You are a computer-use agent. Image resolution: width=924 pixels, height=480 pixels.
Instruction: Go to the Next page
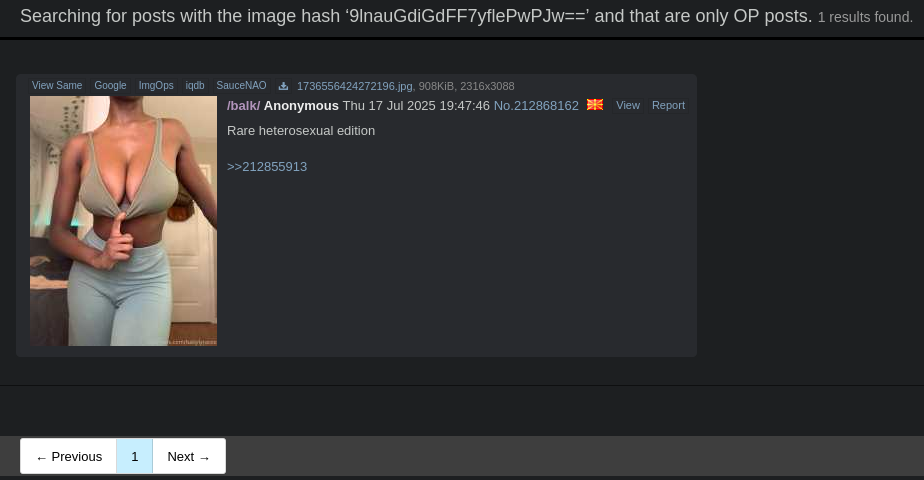(189, 456)
